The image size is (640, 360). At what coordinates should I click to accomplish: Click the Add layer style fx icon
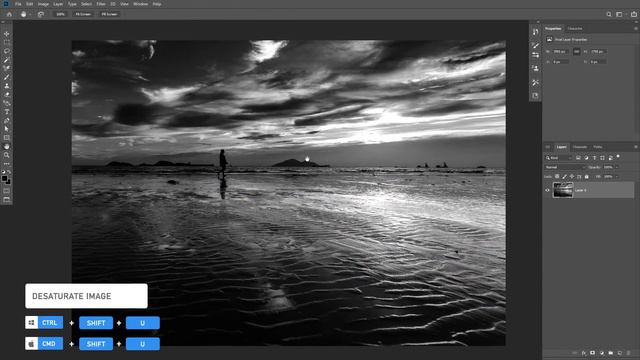pos(584,353)
